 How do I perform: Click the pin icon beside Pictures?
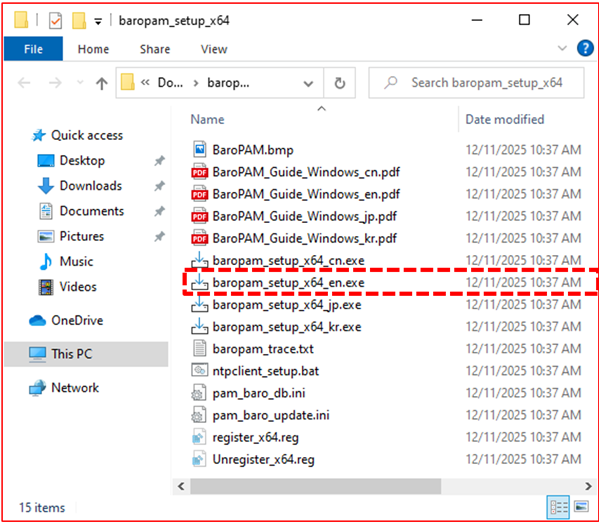tap(159, 237)
